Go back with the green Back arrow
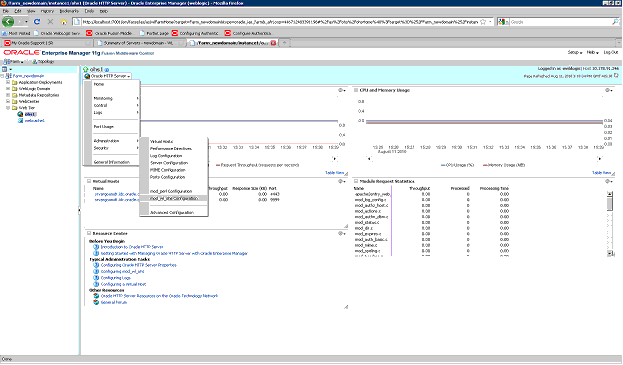Screen dimensions: 623x365 (8, 22)
